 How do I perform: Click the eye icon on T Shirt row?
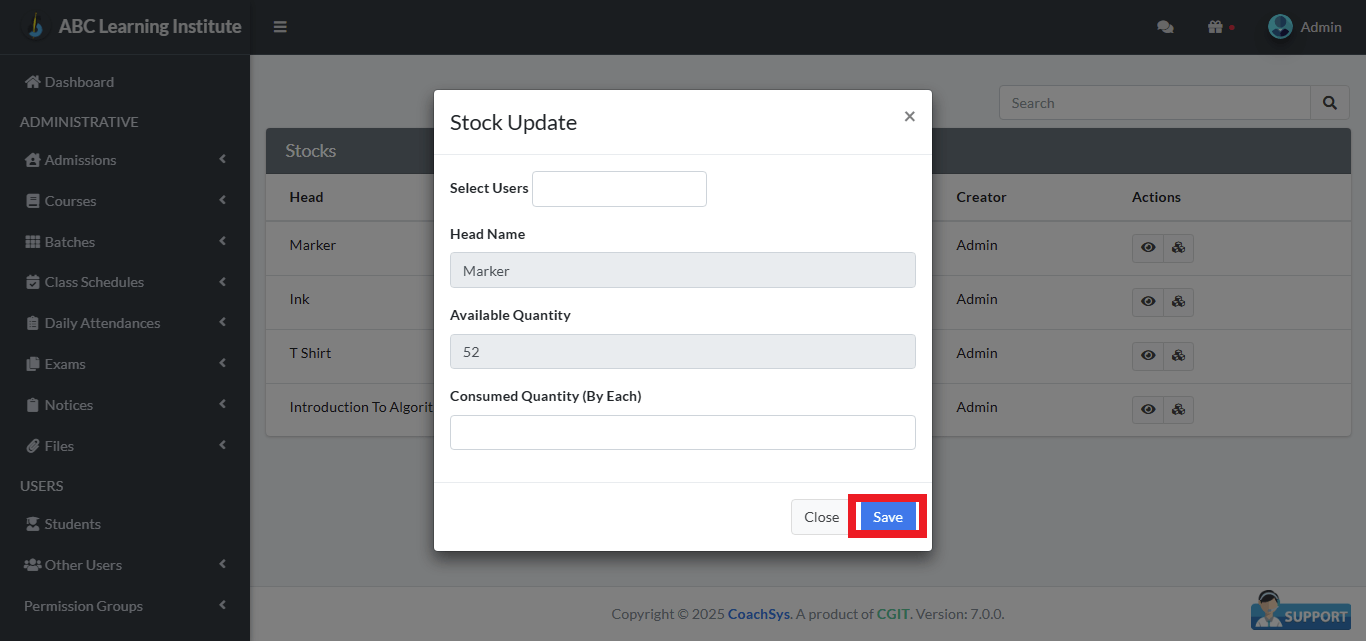(1147, 355)
